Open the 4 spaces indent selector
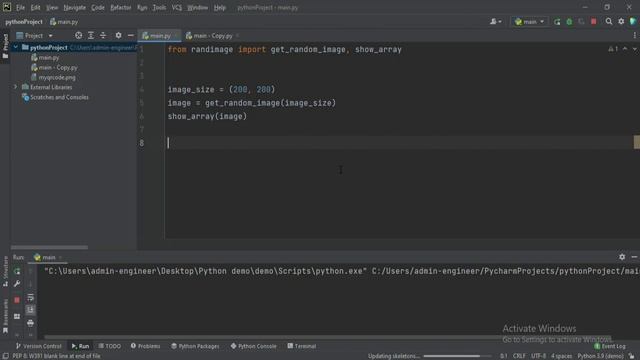 tap(562, 356)
